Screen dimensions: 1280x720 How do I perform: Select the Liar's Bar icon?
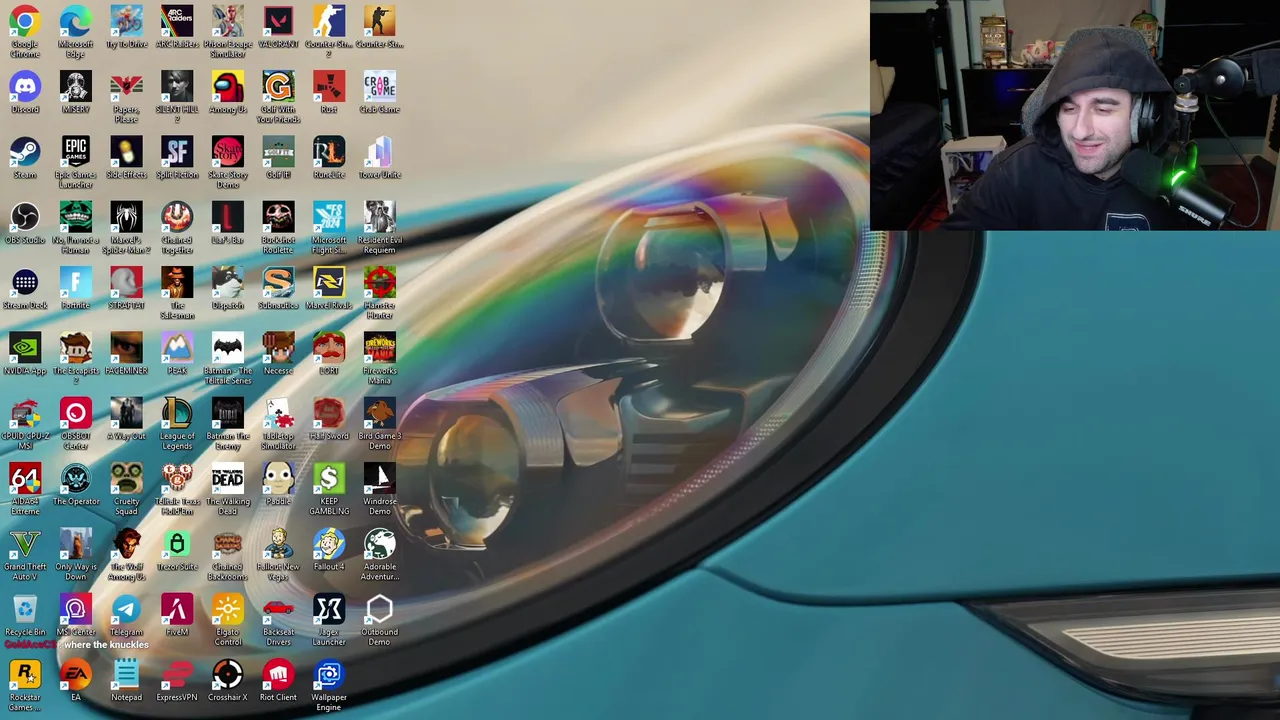pos(228,218)
